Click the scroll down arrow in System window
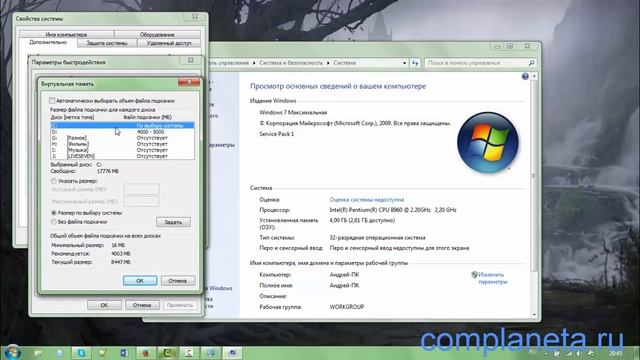640x360 pixels. tap(534, 315)
